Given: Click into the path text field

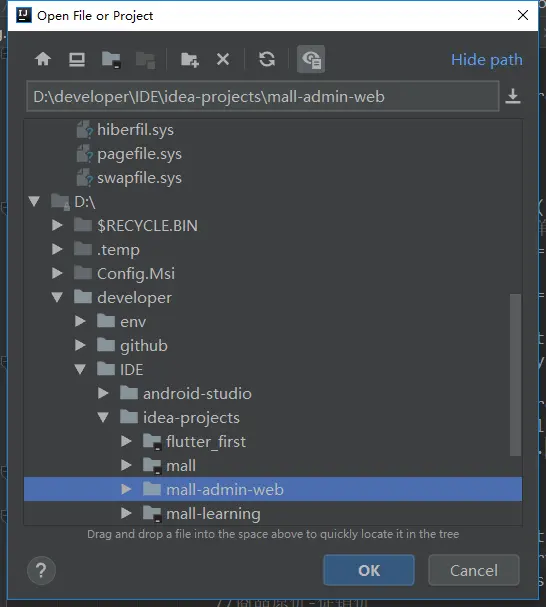Looking at the screenshot, I should (x=263, y=96).
